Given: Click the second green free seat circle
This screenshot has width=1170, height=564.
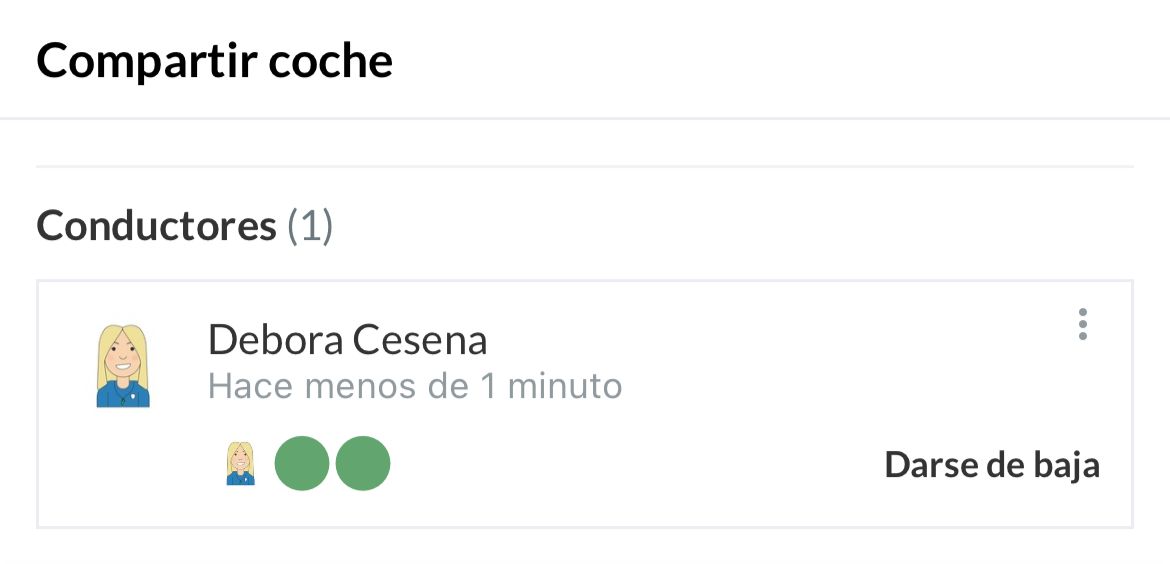Looking at the screenshot, I should pos(362,464).
